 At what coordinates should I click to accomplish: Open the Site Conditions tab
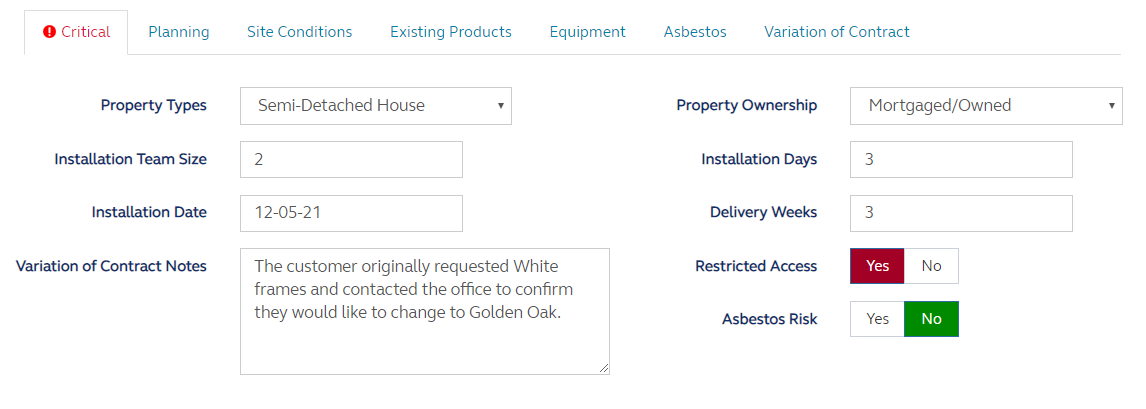300,32
